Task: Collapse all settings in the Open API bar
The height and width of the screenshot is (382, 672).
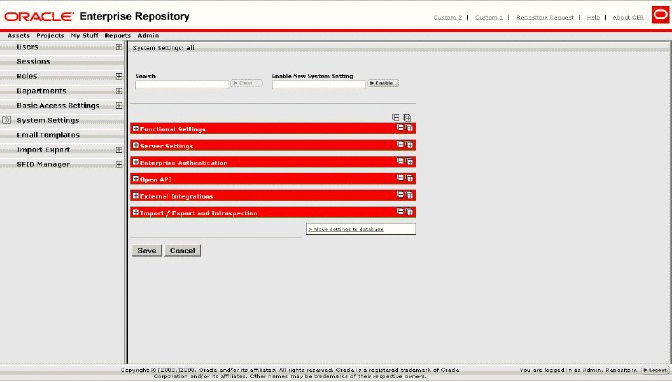Action: click(400, 177)
